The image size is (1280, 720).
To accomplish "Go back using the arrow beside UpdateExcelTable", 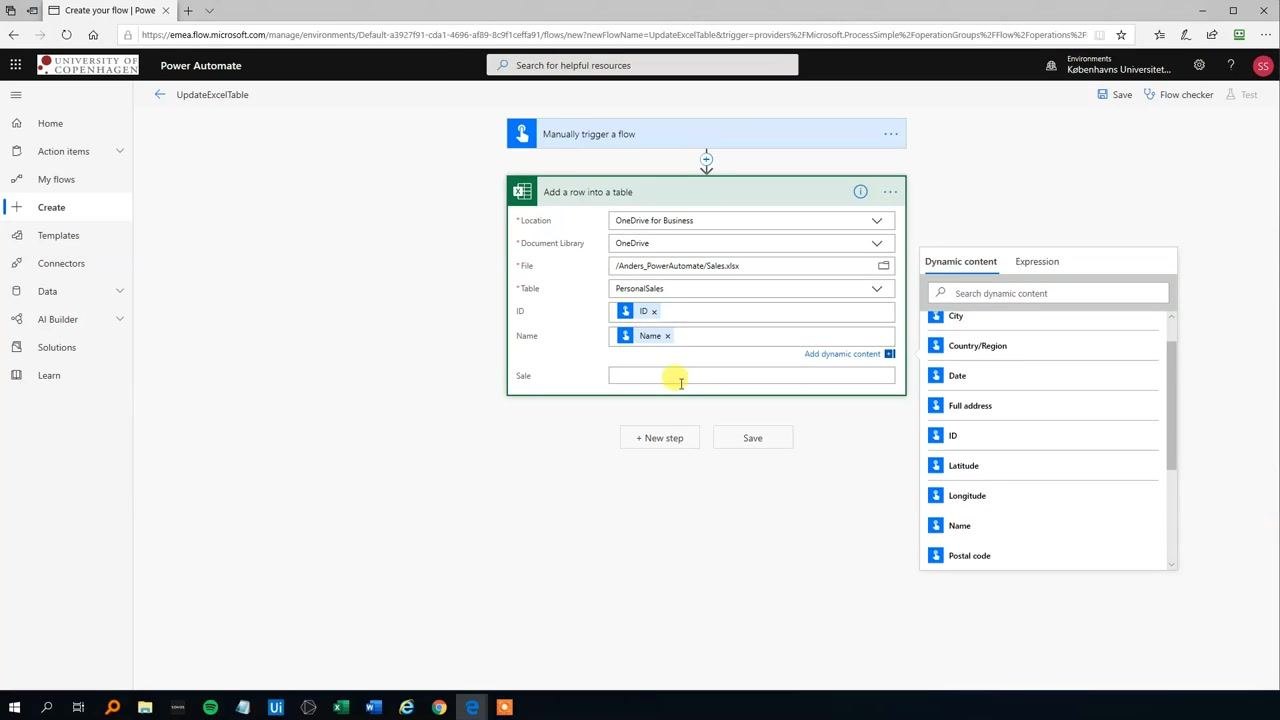I will click(160, 94).
